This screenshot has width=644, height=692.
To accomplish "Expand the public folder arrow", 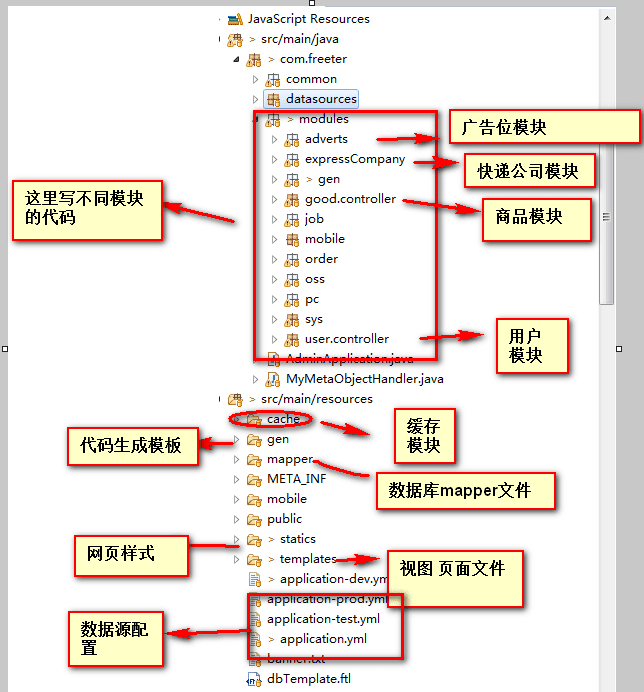I will [236, 519].
